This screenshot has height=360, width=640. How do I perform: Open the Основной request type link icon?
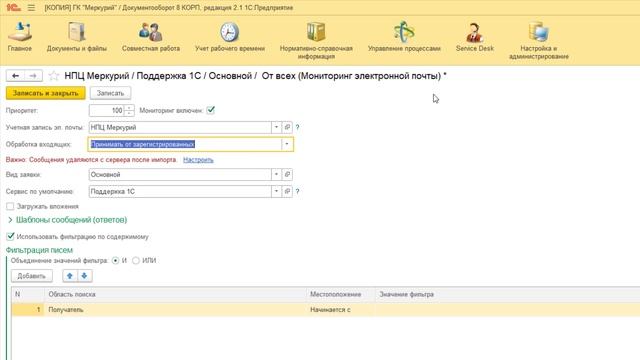(x=287, y=174)
